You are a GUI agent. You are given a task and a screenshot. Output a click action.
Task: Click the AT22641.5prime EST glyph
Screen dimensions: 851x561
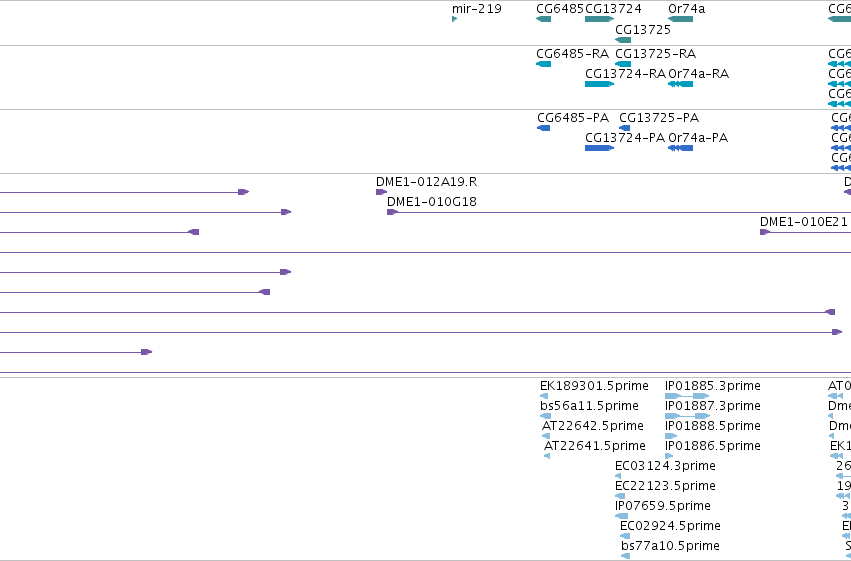coord(547,456)
